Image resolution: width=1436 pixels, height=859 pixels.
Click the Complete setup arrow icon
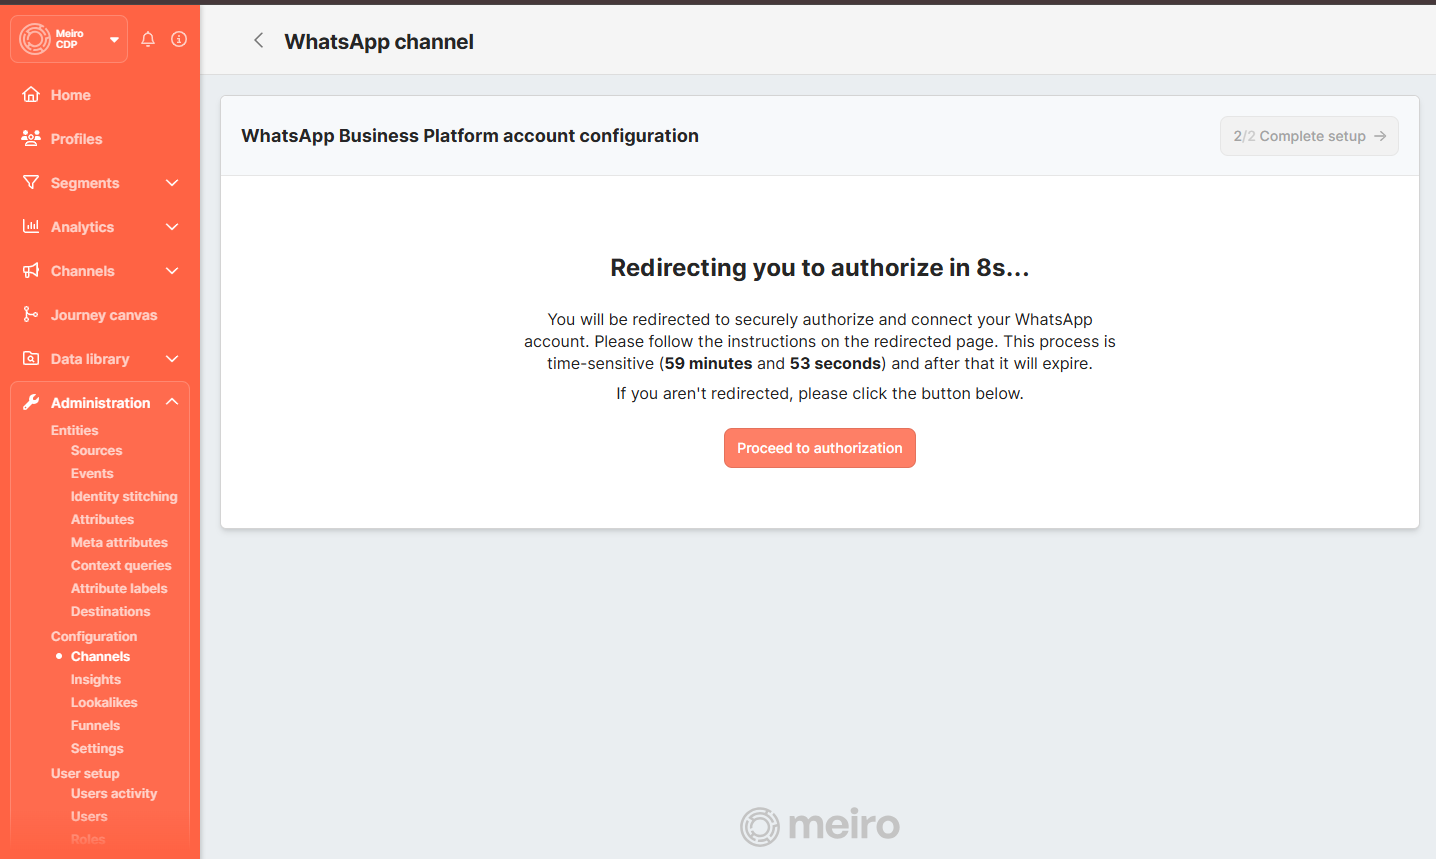click(1380, 136)
